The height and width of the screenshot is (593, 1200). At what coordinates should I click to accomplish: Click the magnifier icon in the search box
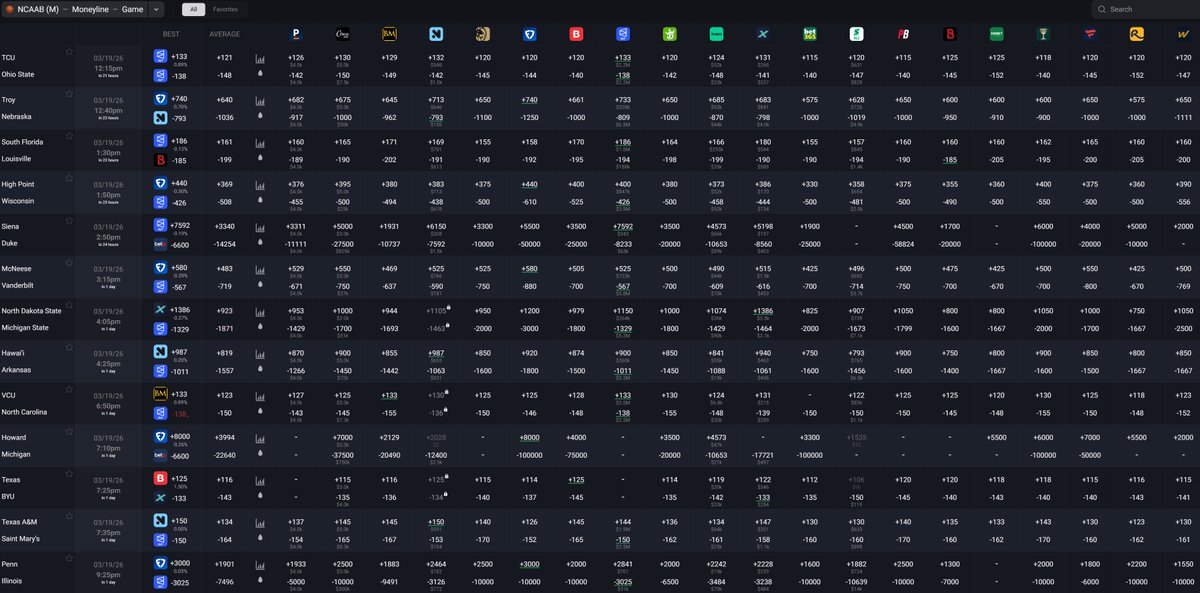pyautogui.click(x=1102, y=9)
